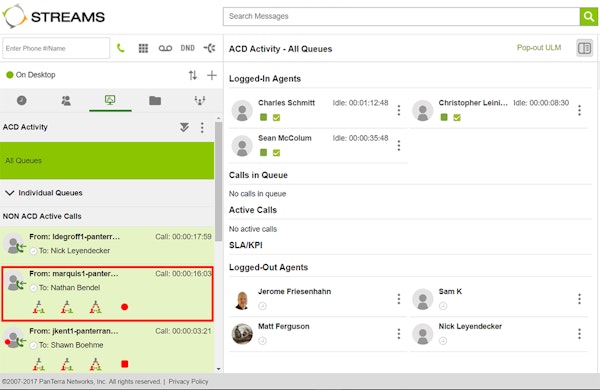Switch to the contacts tab
This screenshot has width=600, height=390.
[66, 101]
